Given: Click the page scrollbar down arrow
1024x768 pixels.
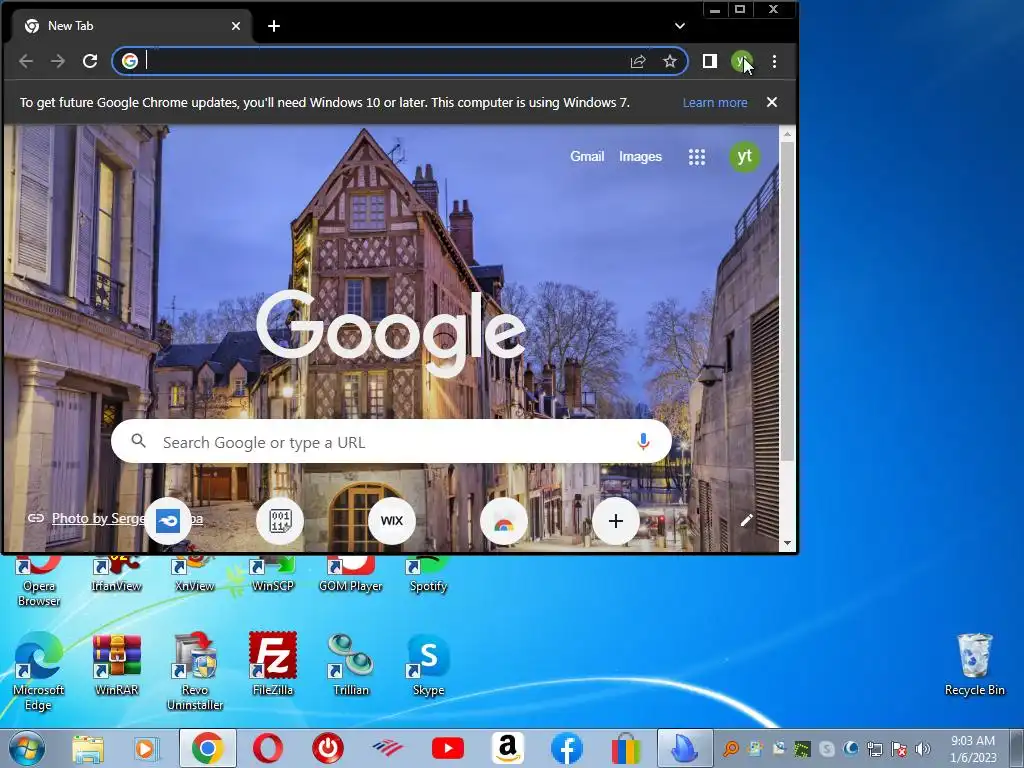Looking at the screenshot, I should coord(787,543).
